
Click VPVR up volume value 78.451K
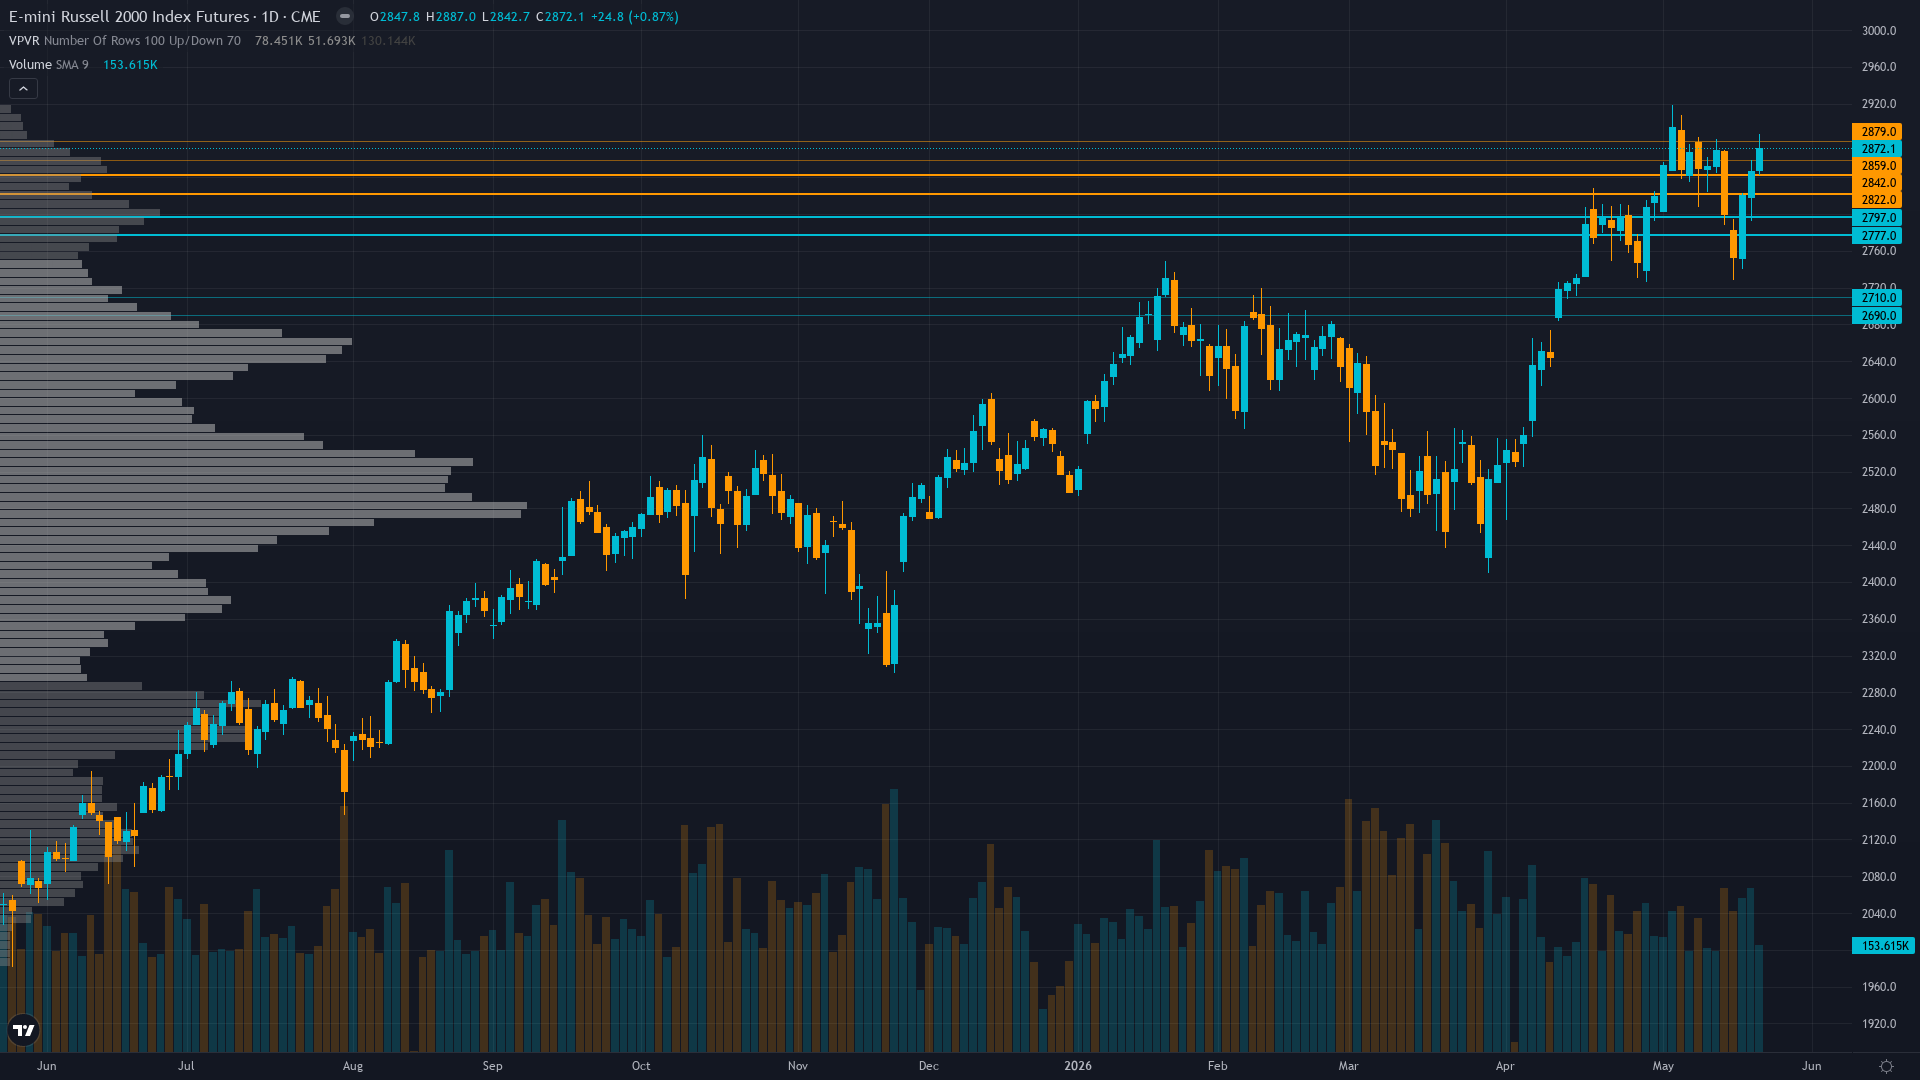[278, 41]
